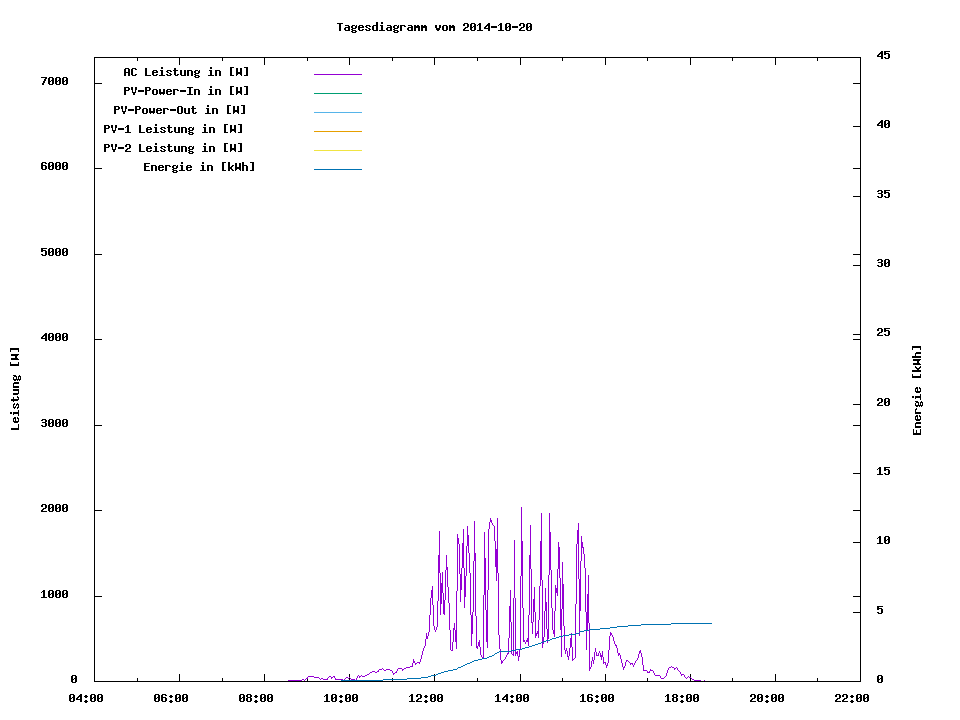Click the 12:00 time axis tick label
The width and height of the screenshot is (960, 720).
point(426,698)
